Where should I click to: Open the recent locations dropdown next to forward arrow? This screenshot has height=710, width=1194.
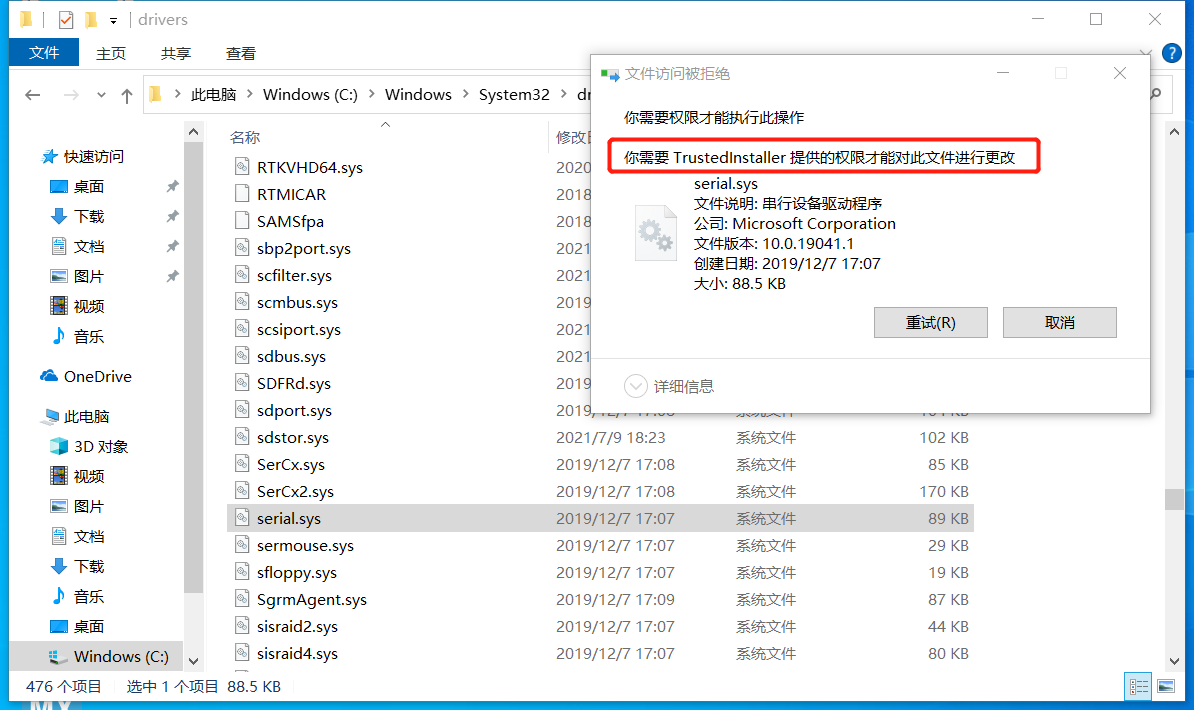(x=100, y=94)
